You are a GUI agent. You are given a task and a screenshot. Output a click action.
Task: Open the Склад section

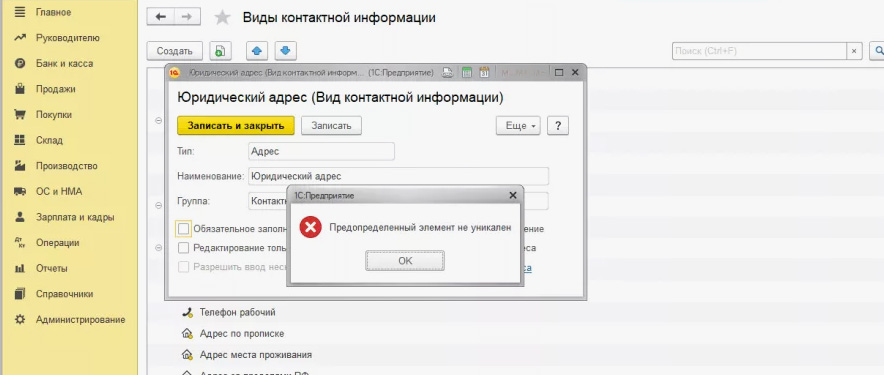pos(49,140)
